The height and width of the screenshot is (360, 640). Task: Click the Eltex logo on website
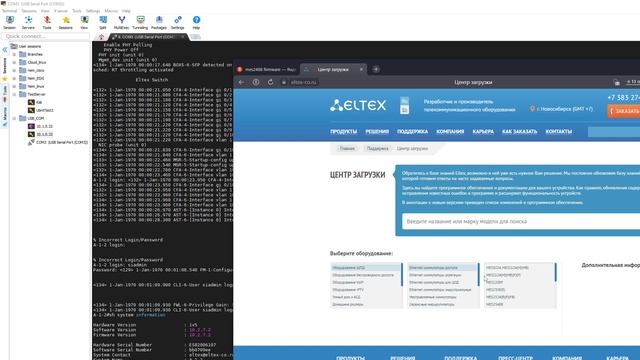click(358, 105)
